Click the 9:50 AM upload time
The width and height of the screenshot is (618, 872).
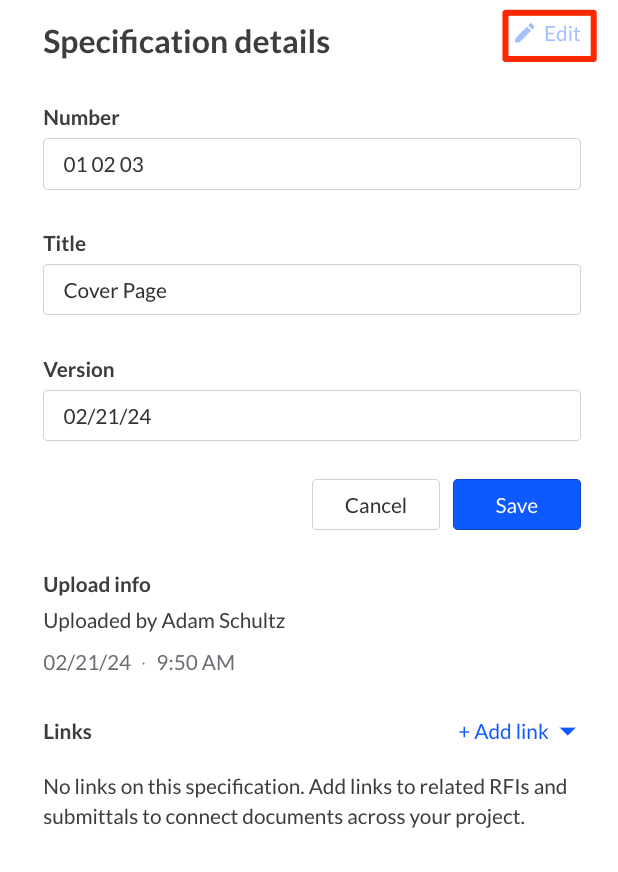(194, 662)
